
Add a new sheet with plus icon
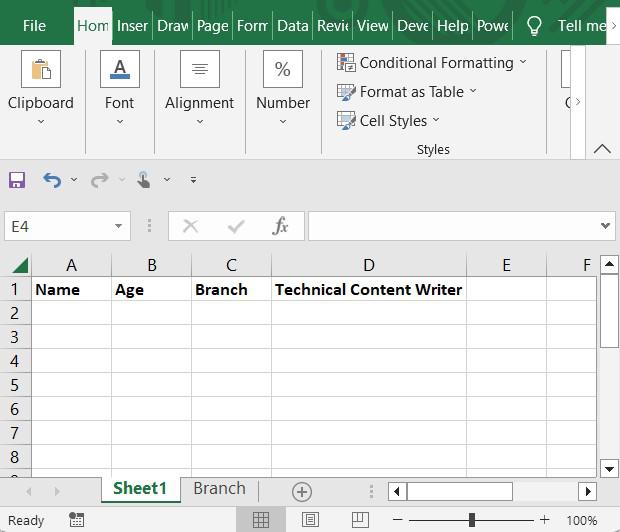click(301, 491)
